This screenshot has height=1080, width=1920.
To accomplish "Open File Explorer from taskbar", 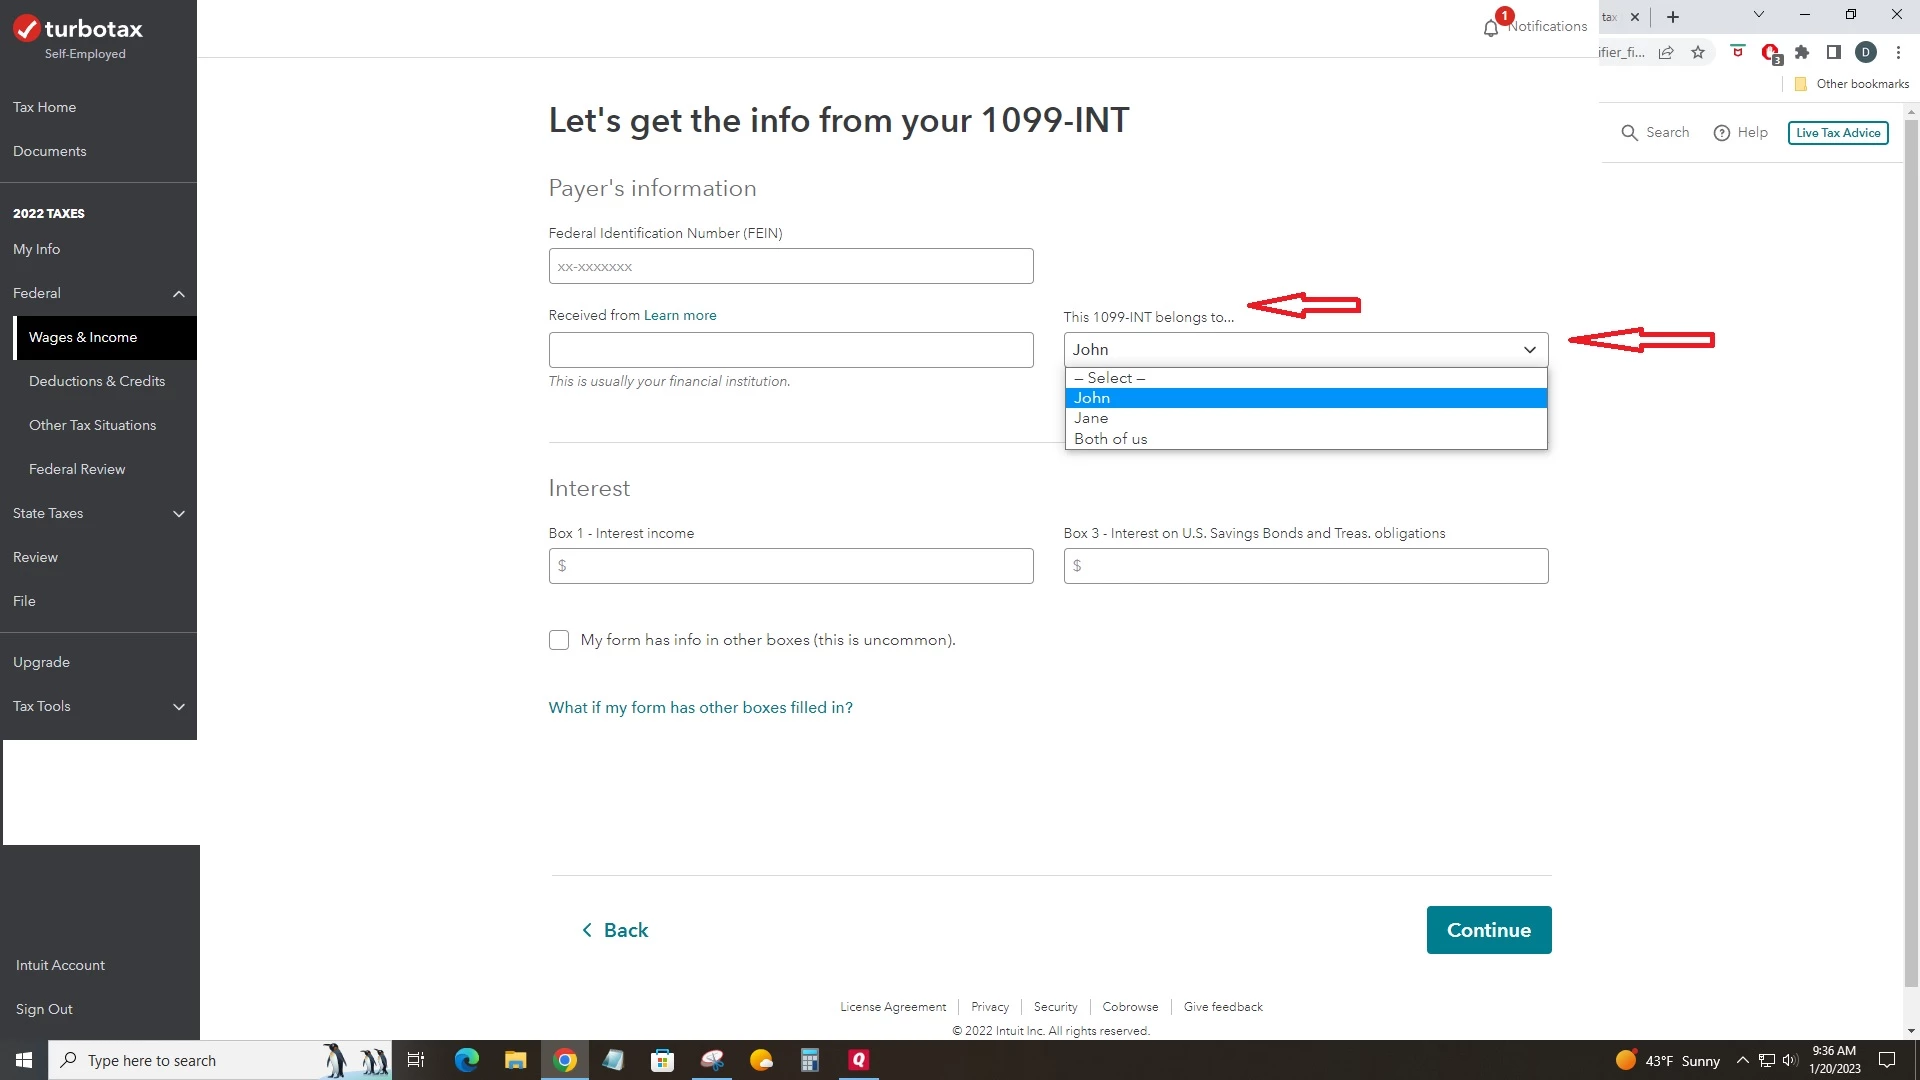I will [515, 1060].
